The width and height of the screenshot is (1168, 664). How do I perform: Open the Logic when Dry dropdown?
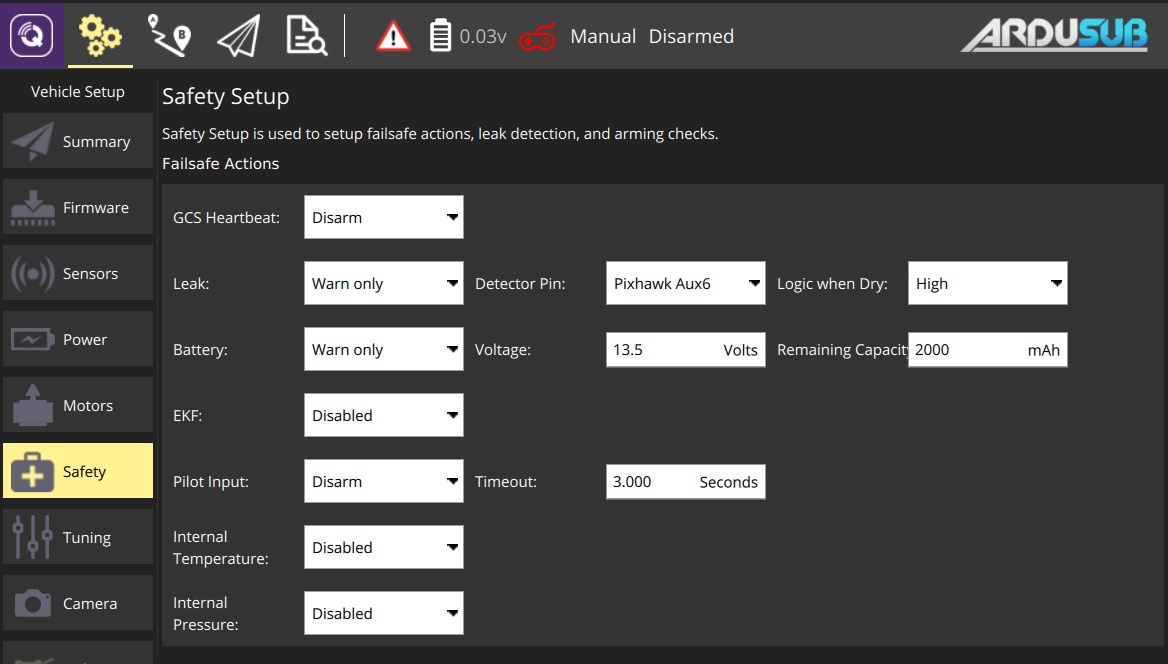987,283
